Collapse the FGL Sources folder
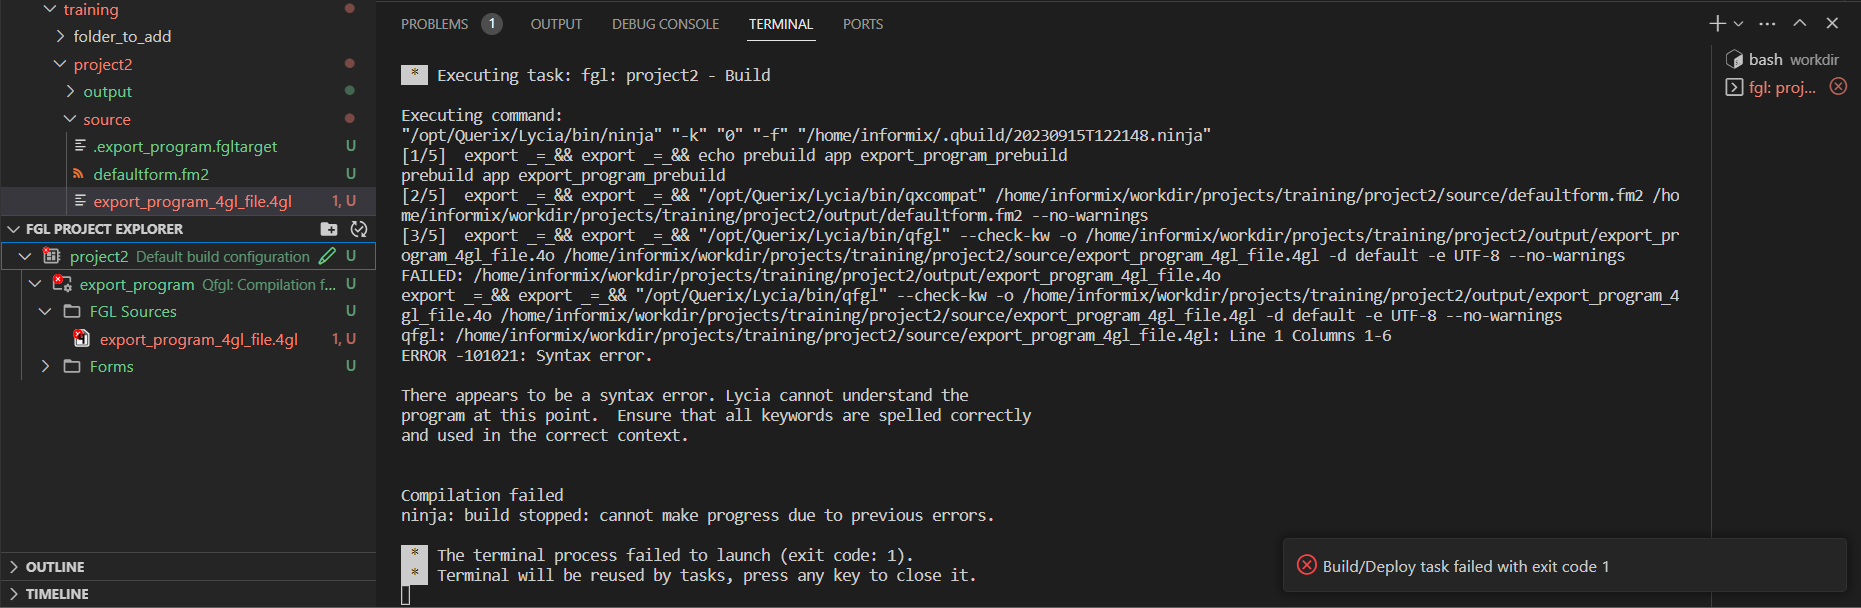This screenshot has height=608, width=1861. click(x=45, y=312)
